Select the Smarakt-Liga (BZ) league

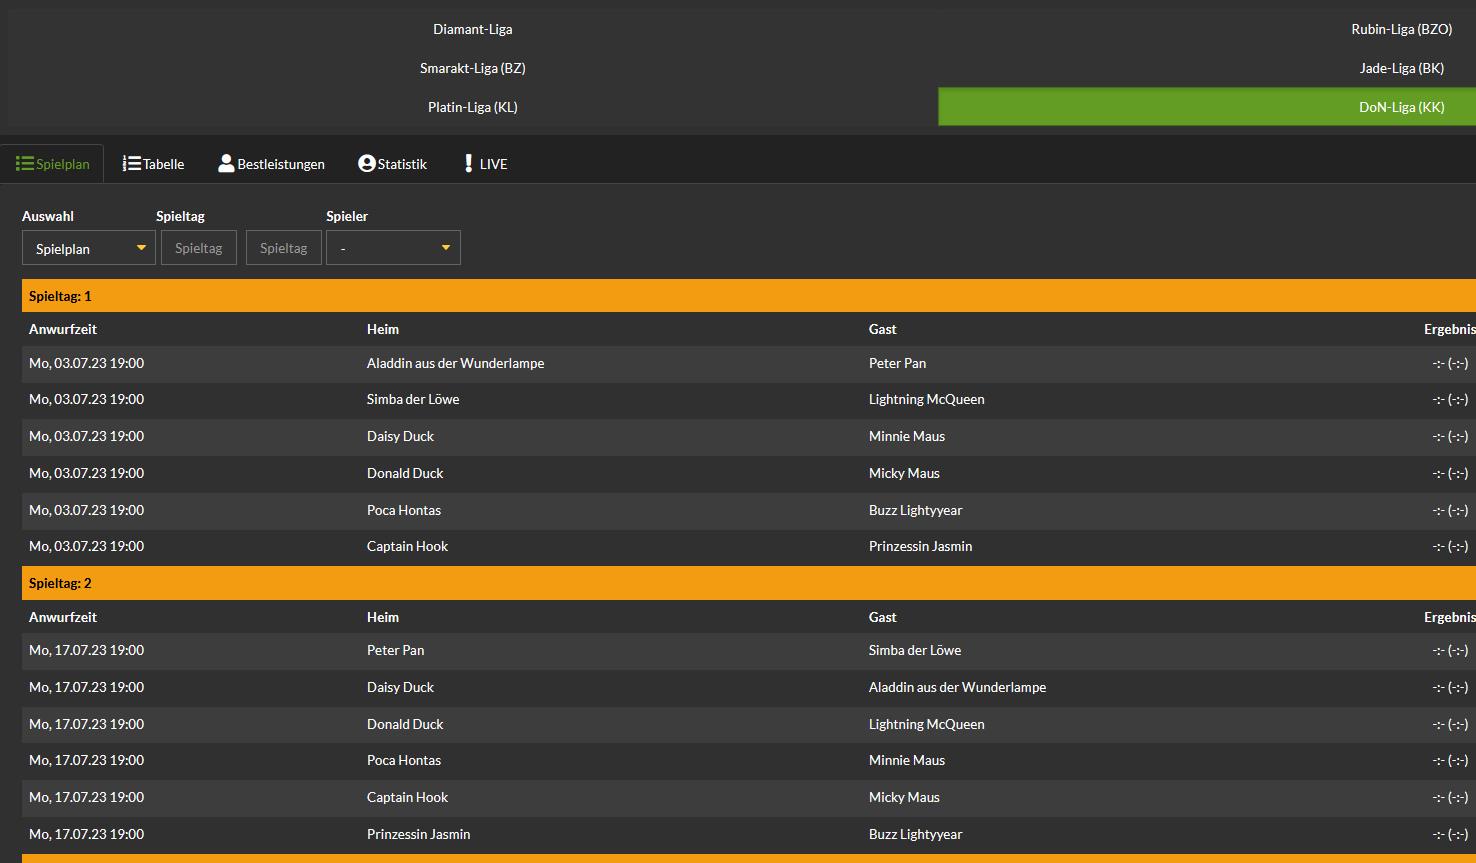click(473, 69)
